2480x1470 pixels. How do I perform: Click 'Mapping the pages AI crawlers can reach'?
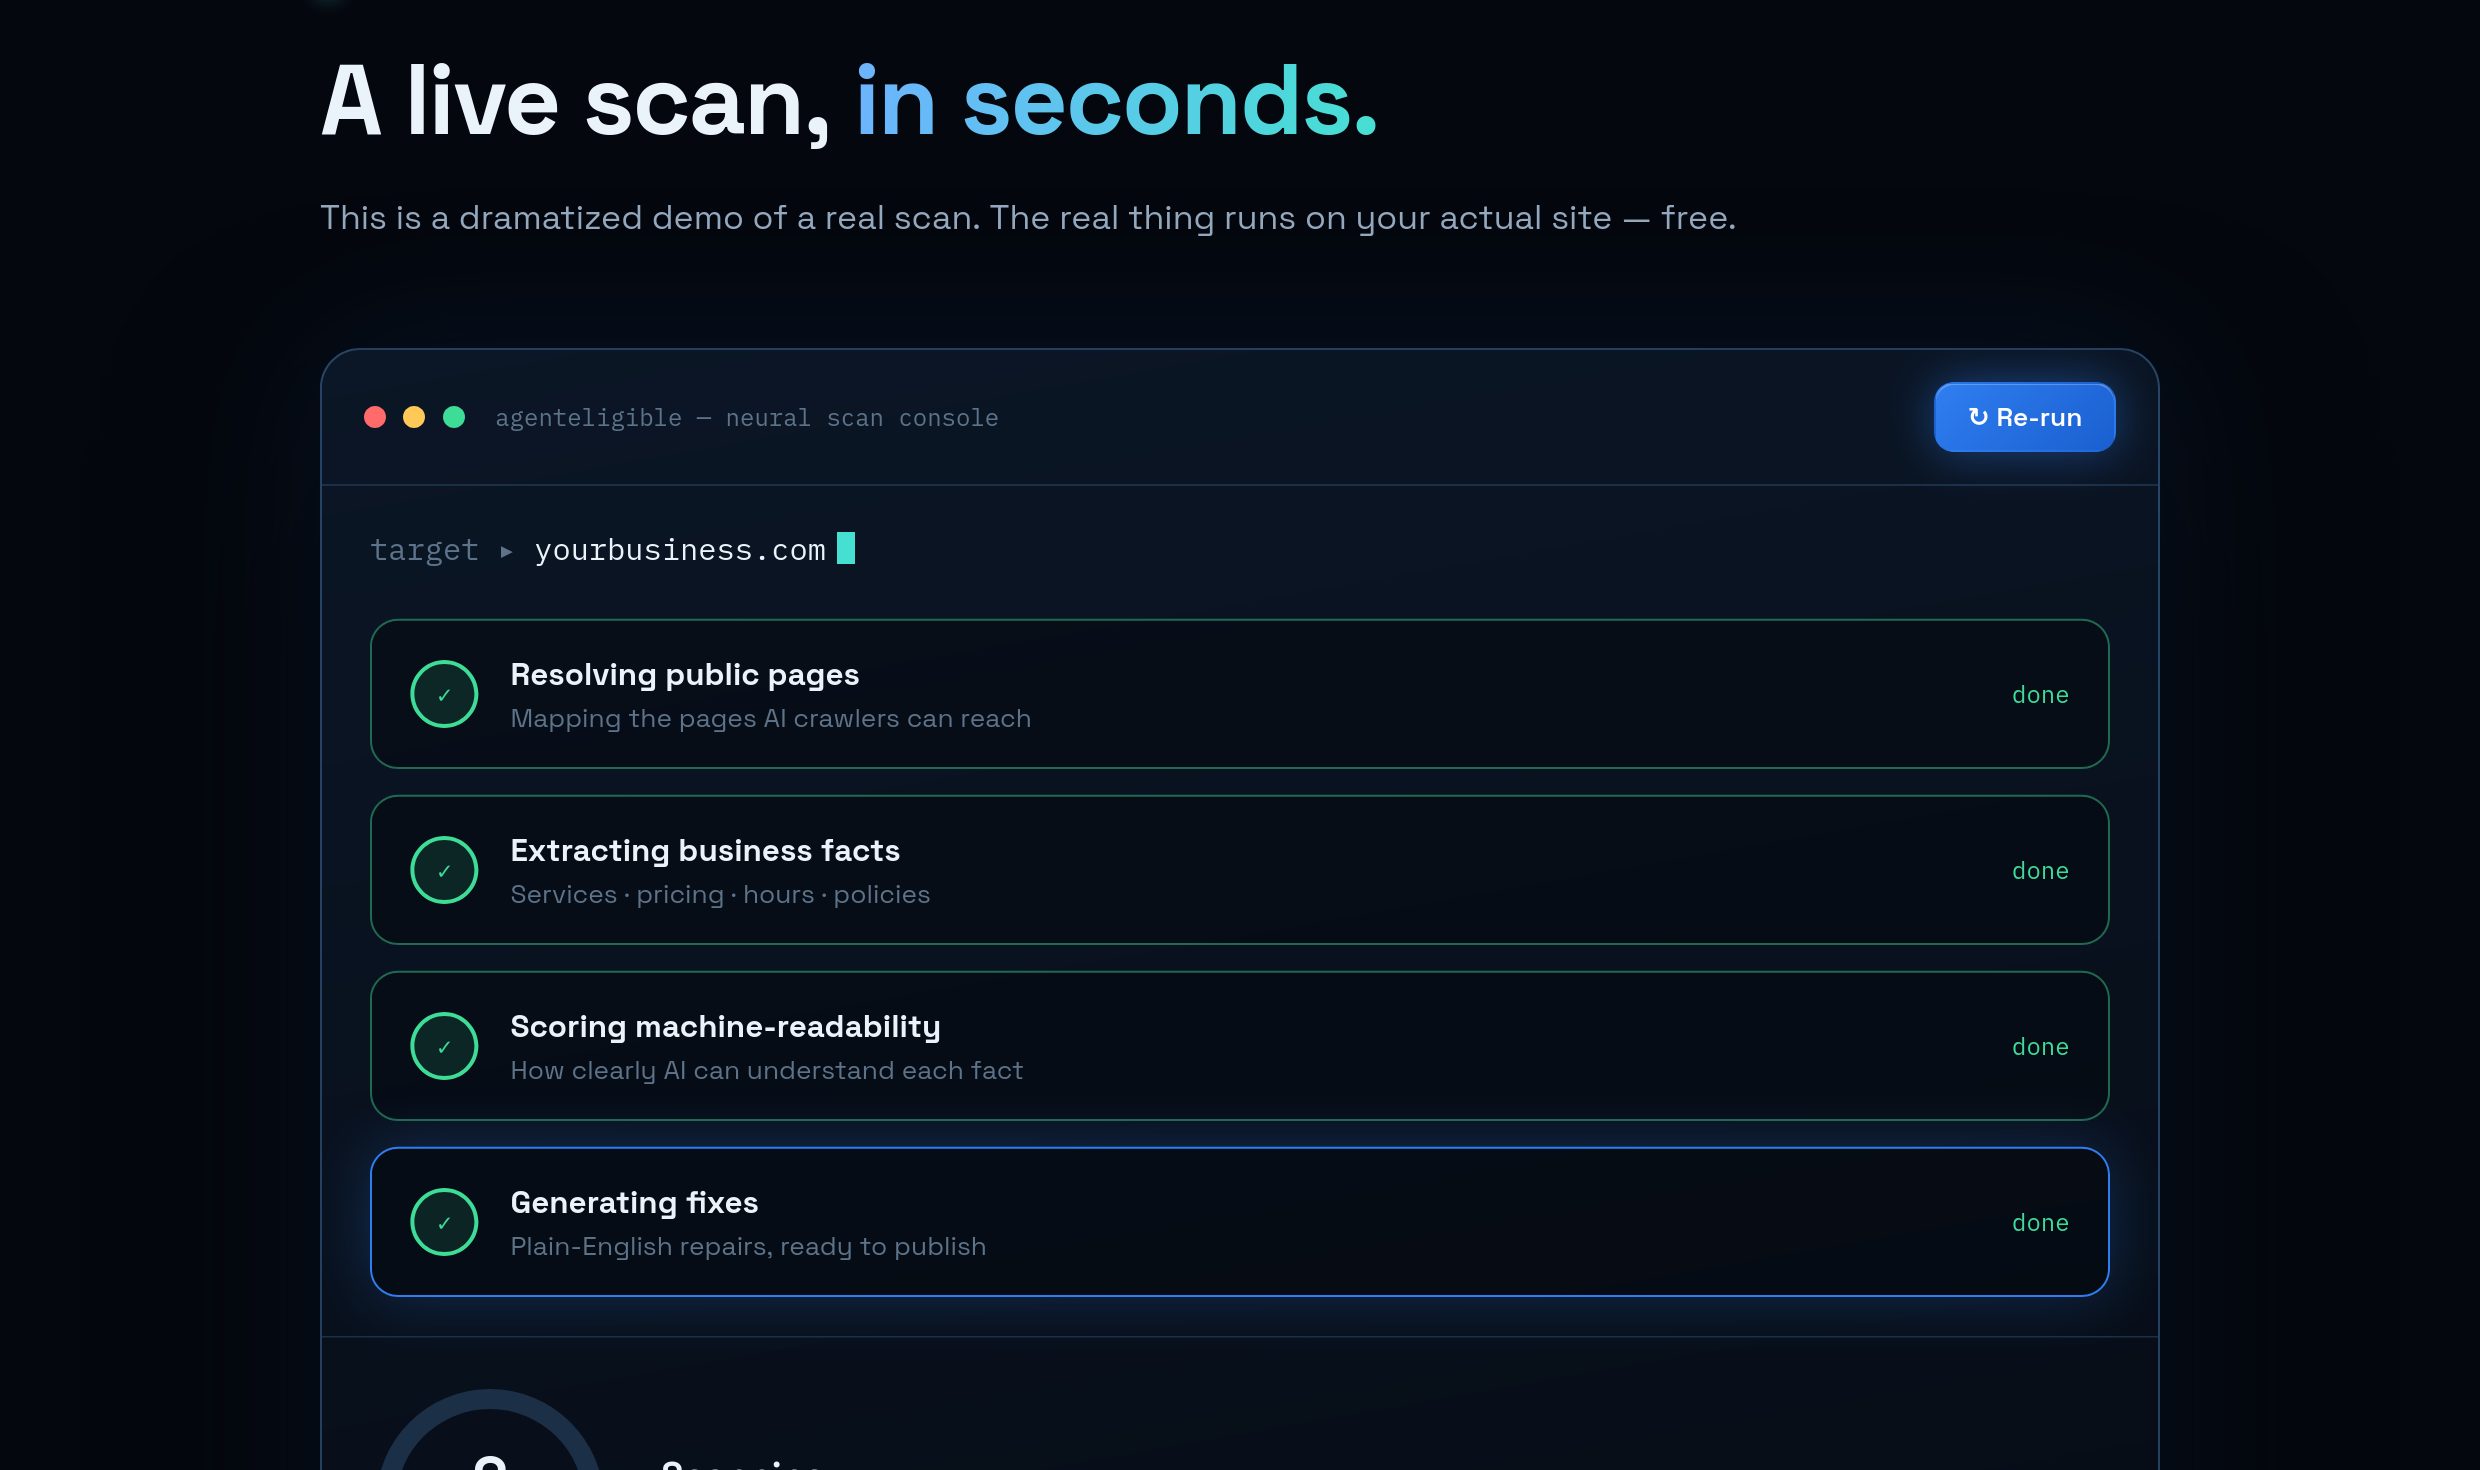tap(771, 719)
